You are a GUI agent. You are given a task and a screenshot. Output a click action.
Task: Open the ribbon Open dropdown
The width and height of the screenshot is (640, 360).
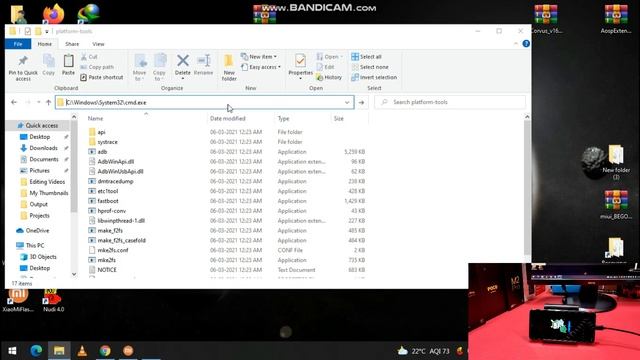click(x=329, y=57)
